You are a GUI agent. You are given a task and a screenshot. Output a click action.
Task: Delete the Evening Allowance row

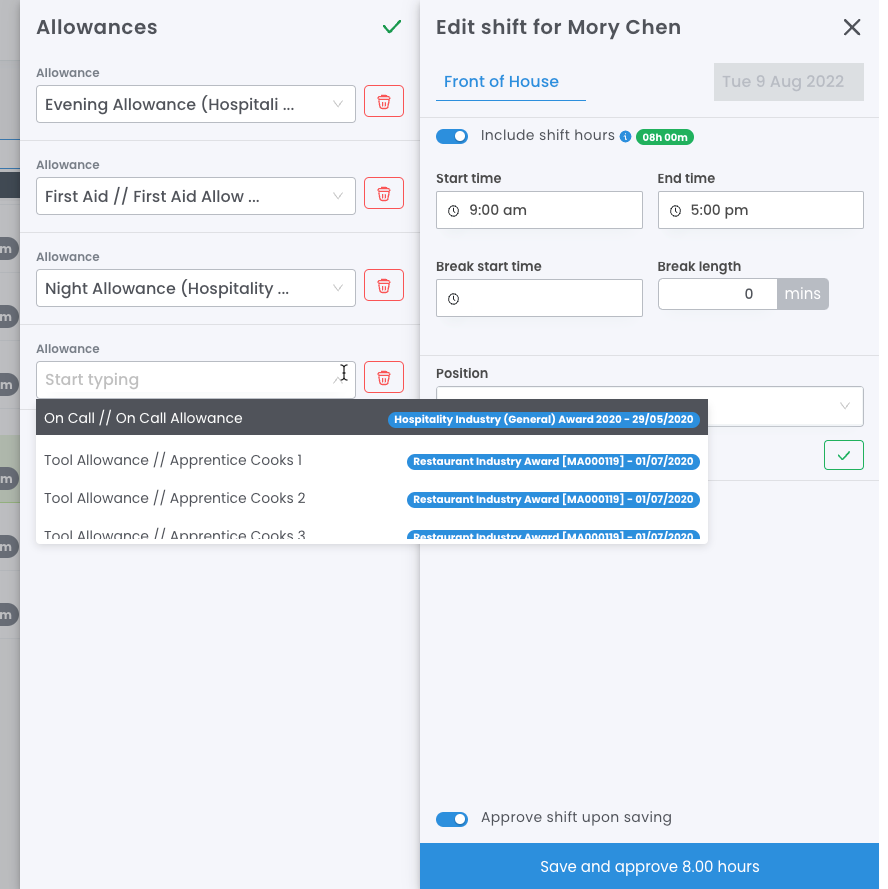pos(384,102)
